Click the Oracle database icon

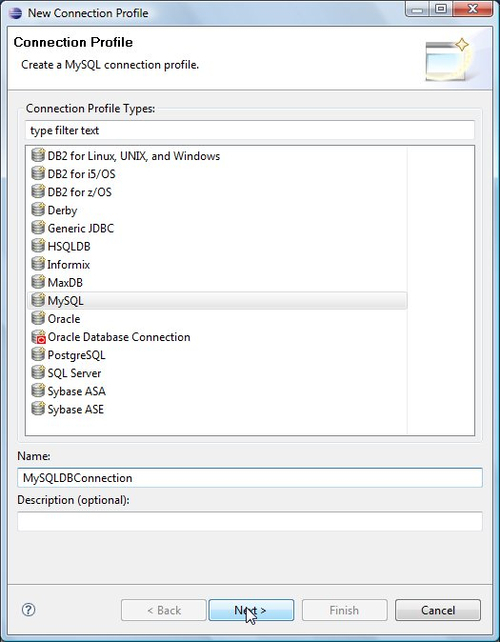(x=38, y=318)
